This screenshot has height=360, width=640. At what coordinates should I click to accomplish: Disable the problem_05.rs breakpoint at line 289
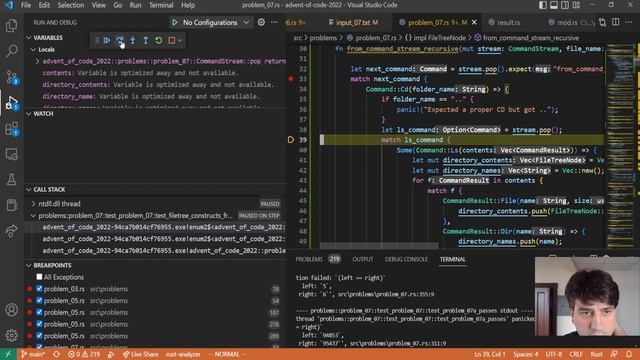[39, 336]
